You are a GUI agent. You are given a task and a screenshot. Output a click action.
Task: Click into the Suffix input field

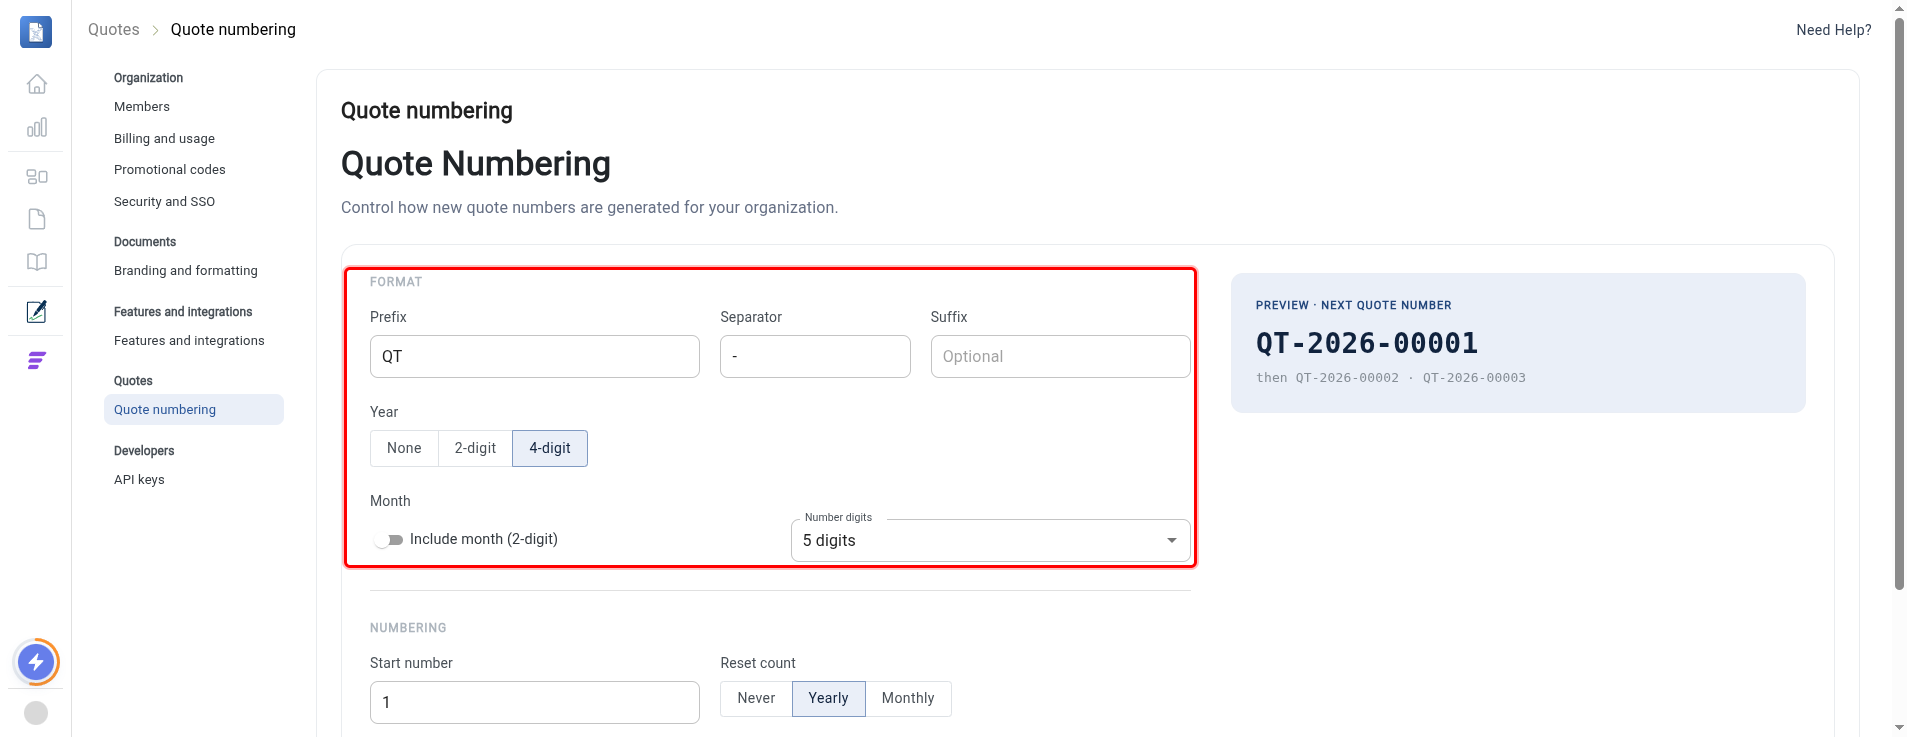click(1060, 357)
